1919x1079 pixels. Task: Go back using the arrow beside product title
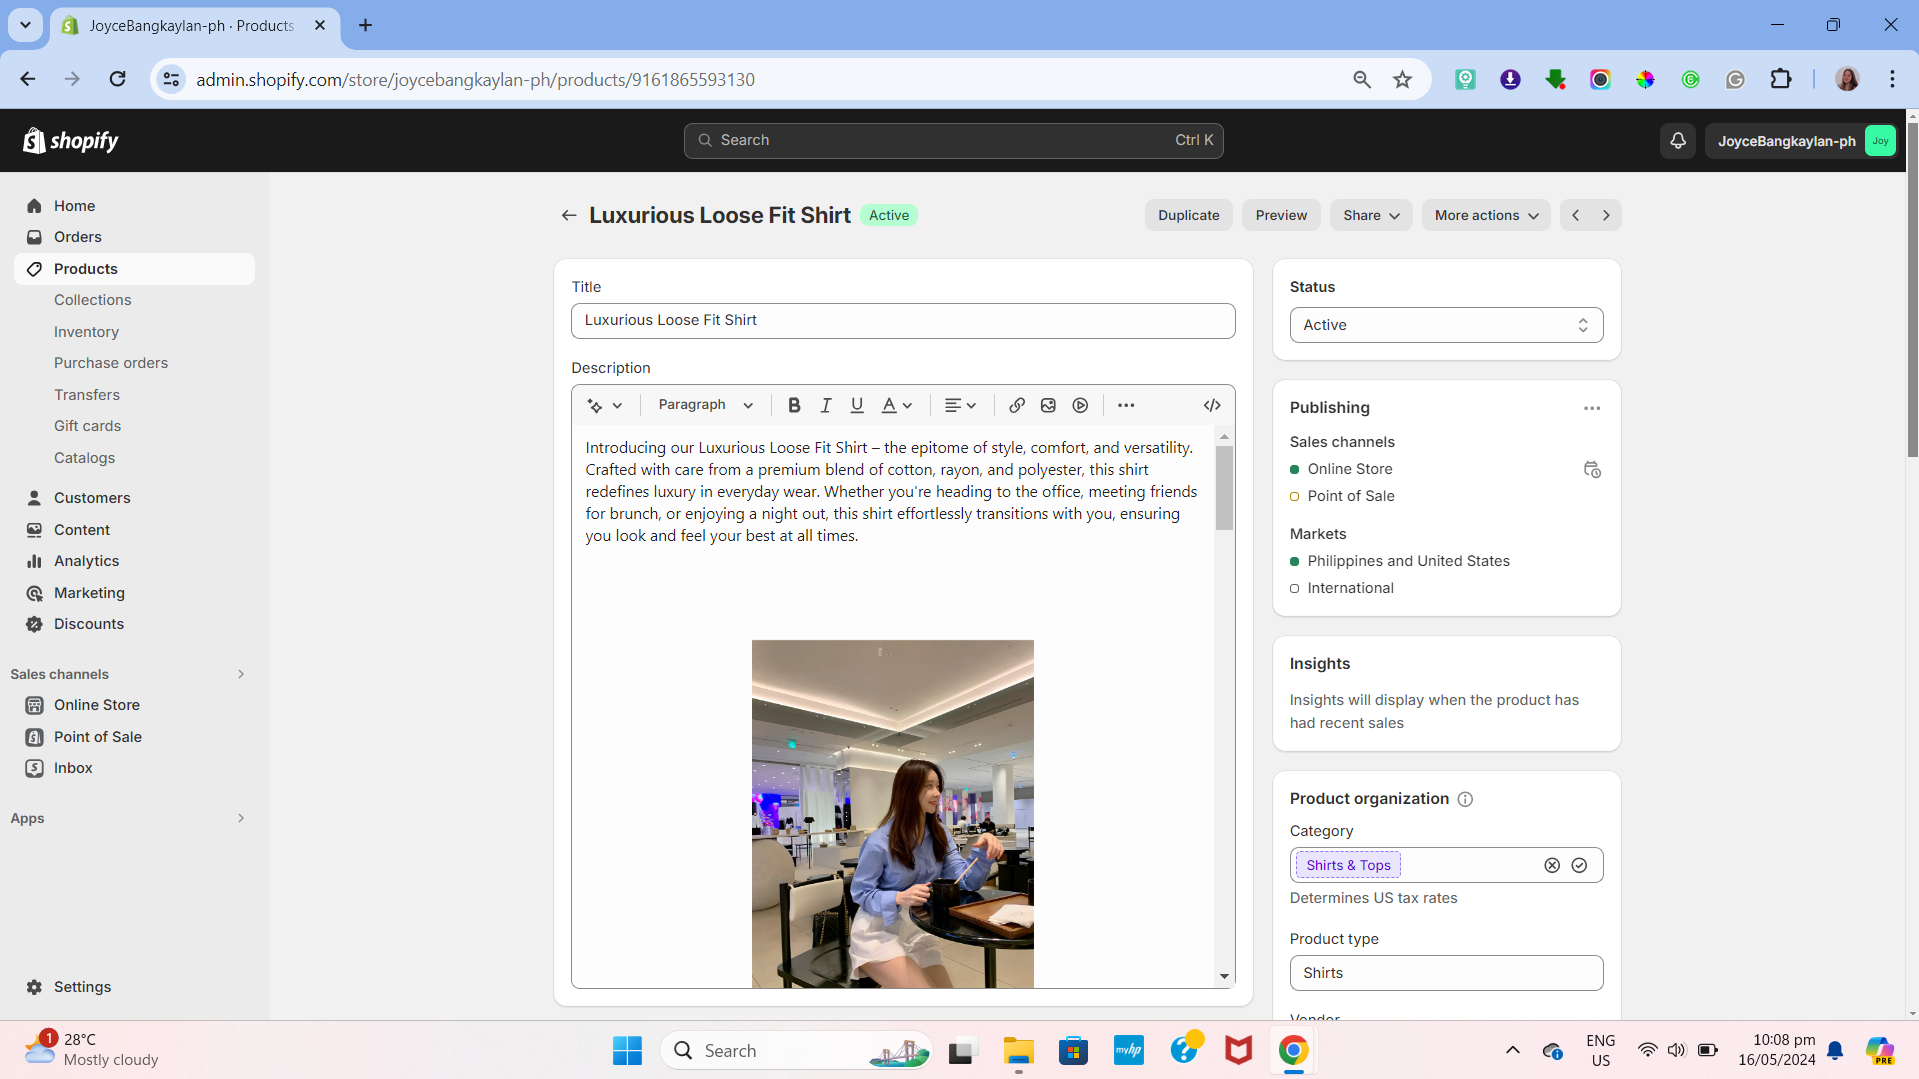point(569,215)
